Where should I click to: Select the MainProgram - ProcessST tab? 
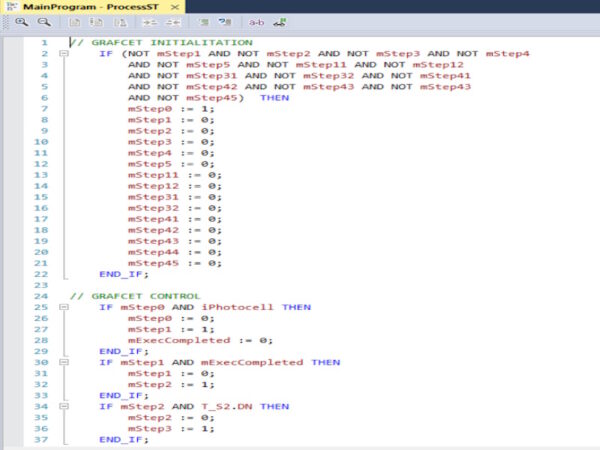click(x=90, y=7)
